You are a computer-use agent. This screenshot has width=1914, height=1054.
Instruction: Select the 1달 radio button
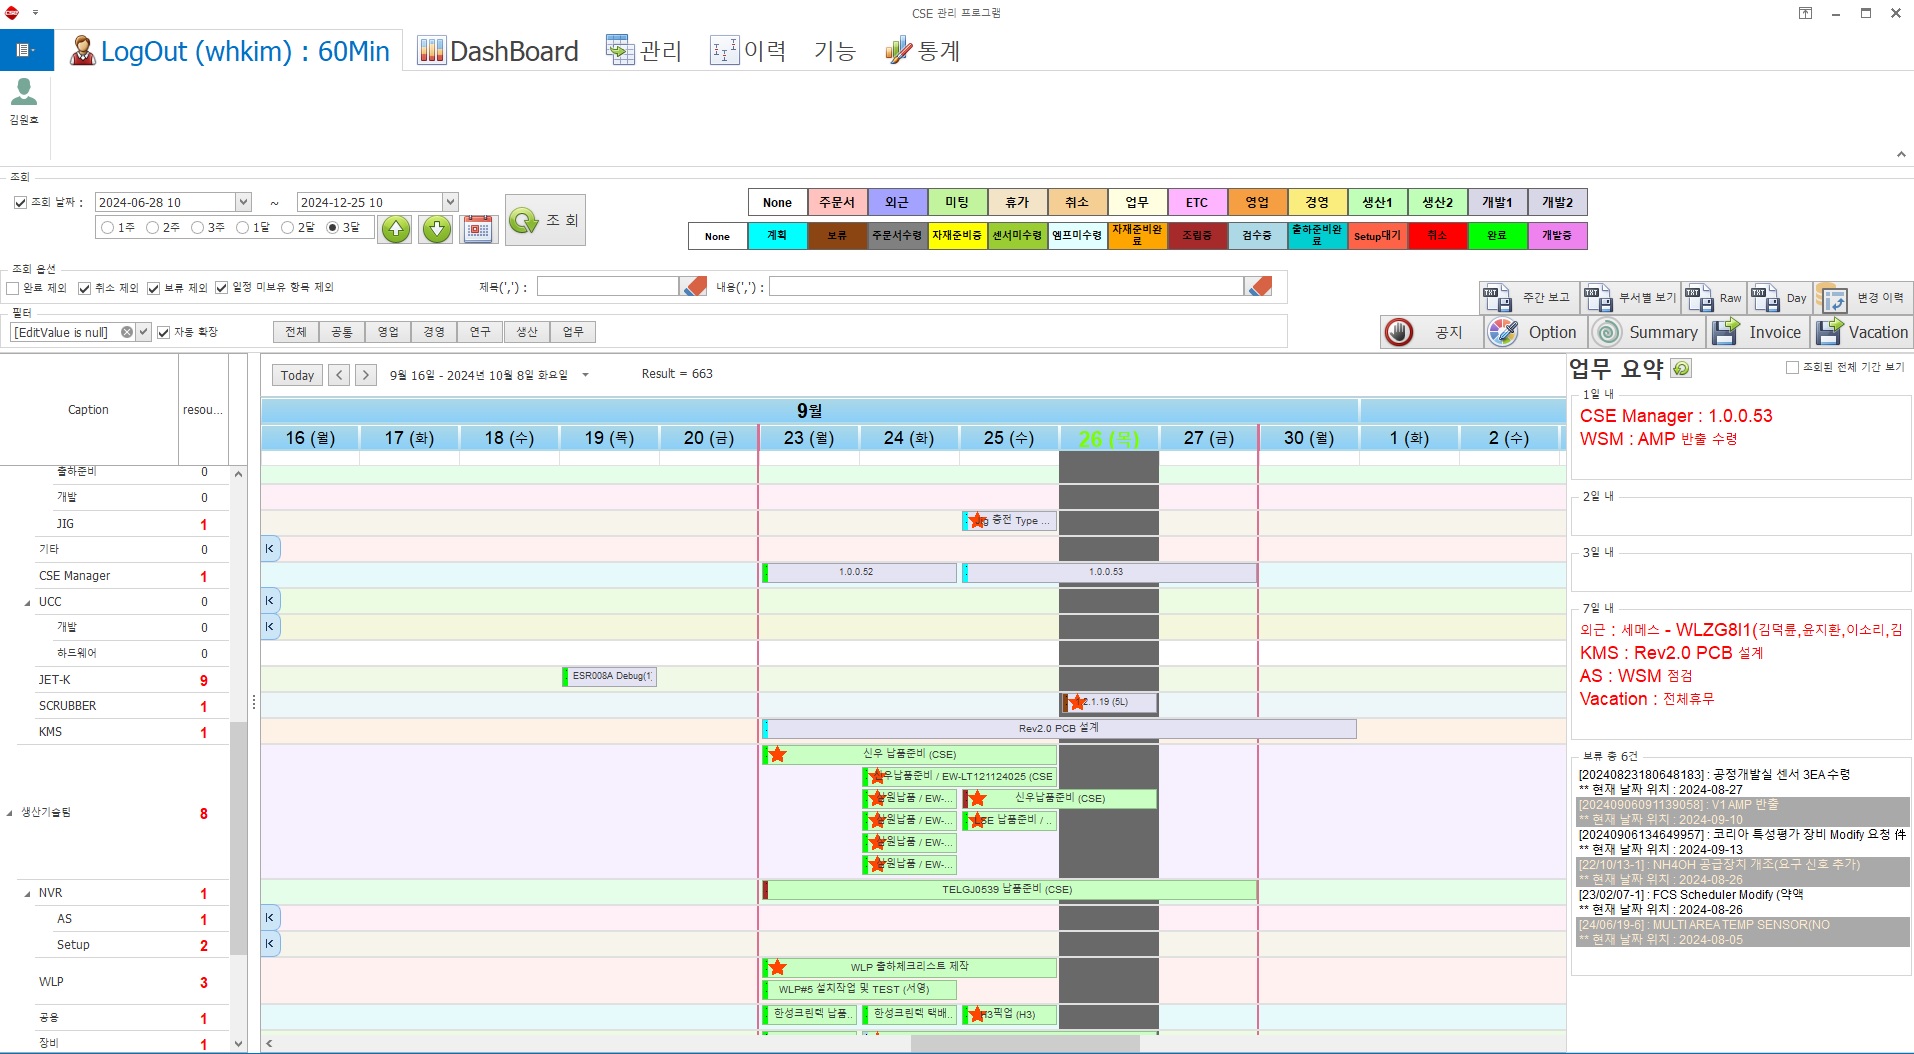click(x=242, y=228)
